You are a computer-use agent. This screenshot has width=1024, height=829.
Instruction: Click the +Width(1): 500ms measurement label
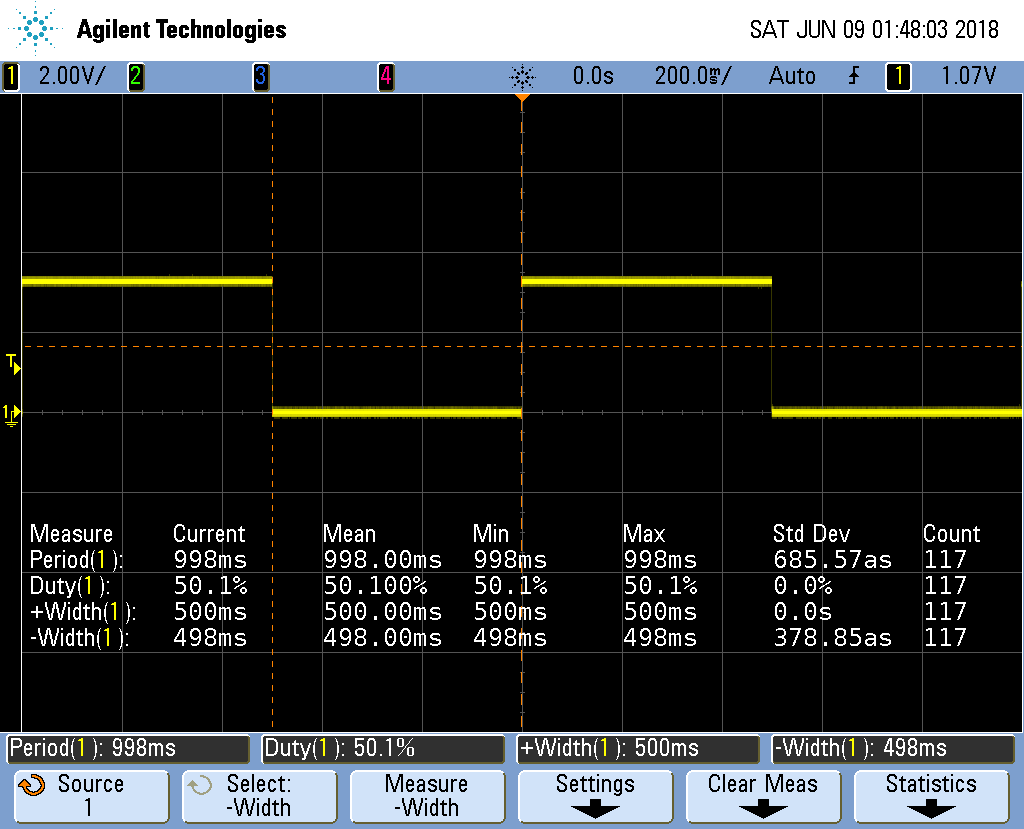[636, 748]
